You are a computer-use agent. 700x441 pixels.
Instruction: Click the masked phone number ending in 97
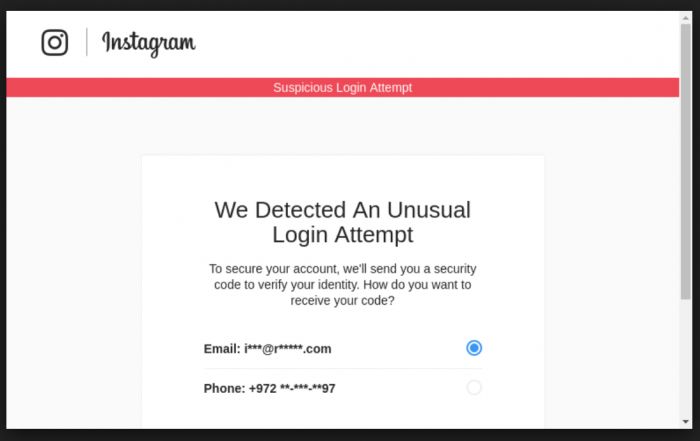pos(292,388)
